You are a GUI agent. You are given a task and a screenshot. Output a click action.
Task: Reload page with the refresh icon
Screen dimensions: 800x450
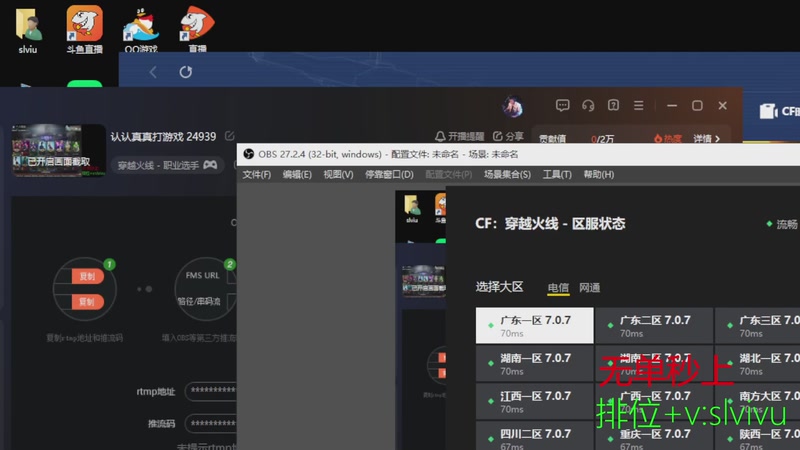(x=186, y=72)
